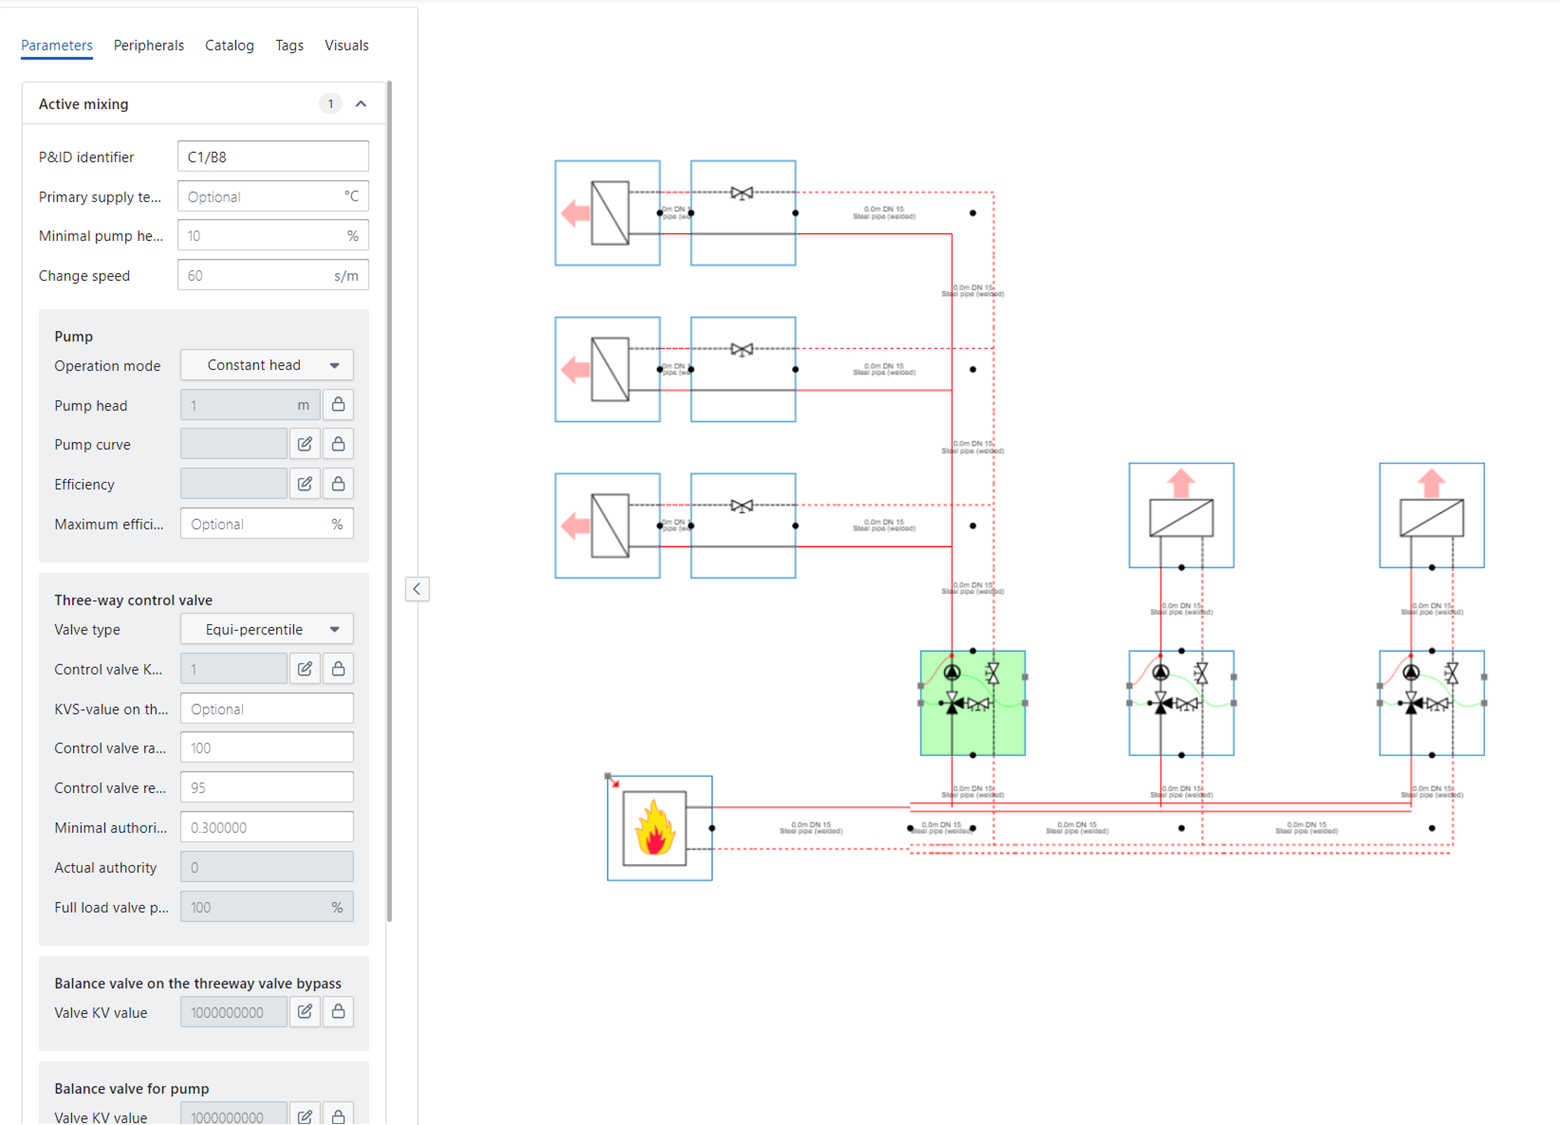This screenshot has height=1125, width=1560.
Task: Collapse the side panel with arrow button
Action: pos(417,589)
